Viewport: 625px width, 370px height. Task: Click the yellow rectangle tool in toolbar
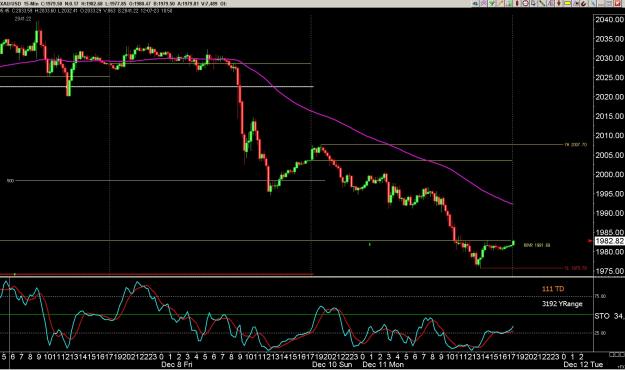tap(567, 3)
